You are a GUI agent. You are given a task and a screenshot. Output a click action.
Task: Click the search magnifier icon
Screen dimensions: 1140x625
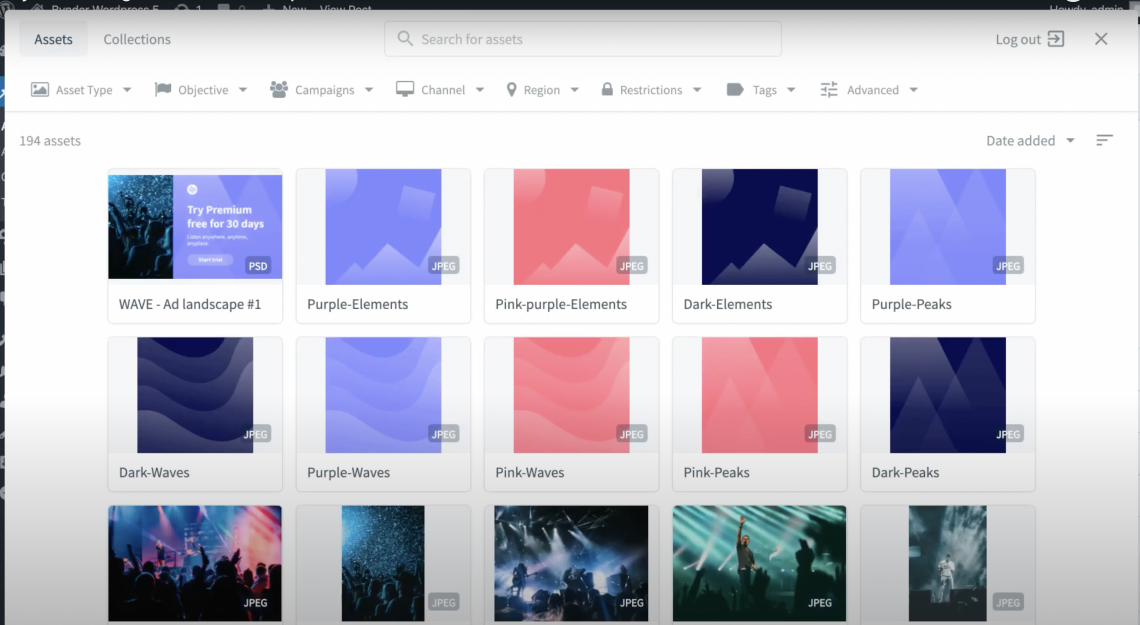tap(405, 38)
